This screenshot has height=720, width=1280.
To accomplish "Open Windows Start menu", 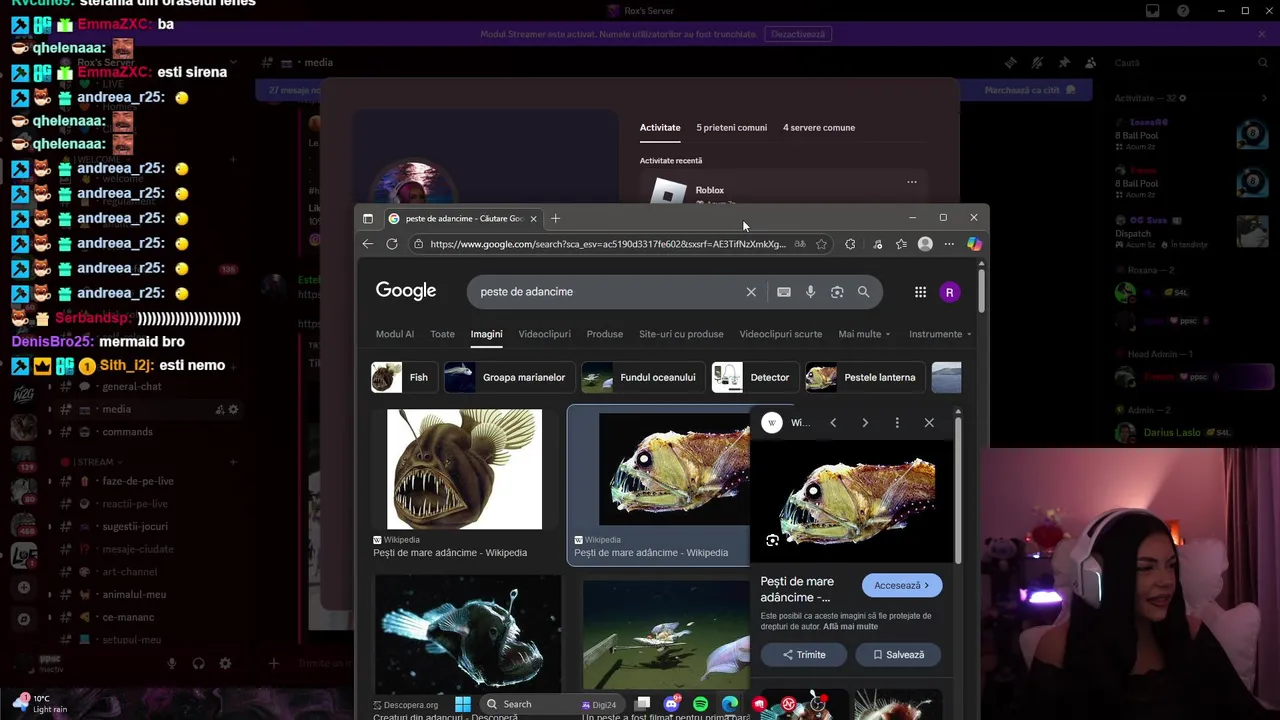I will (x=463, y=704).
